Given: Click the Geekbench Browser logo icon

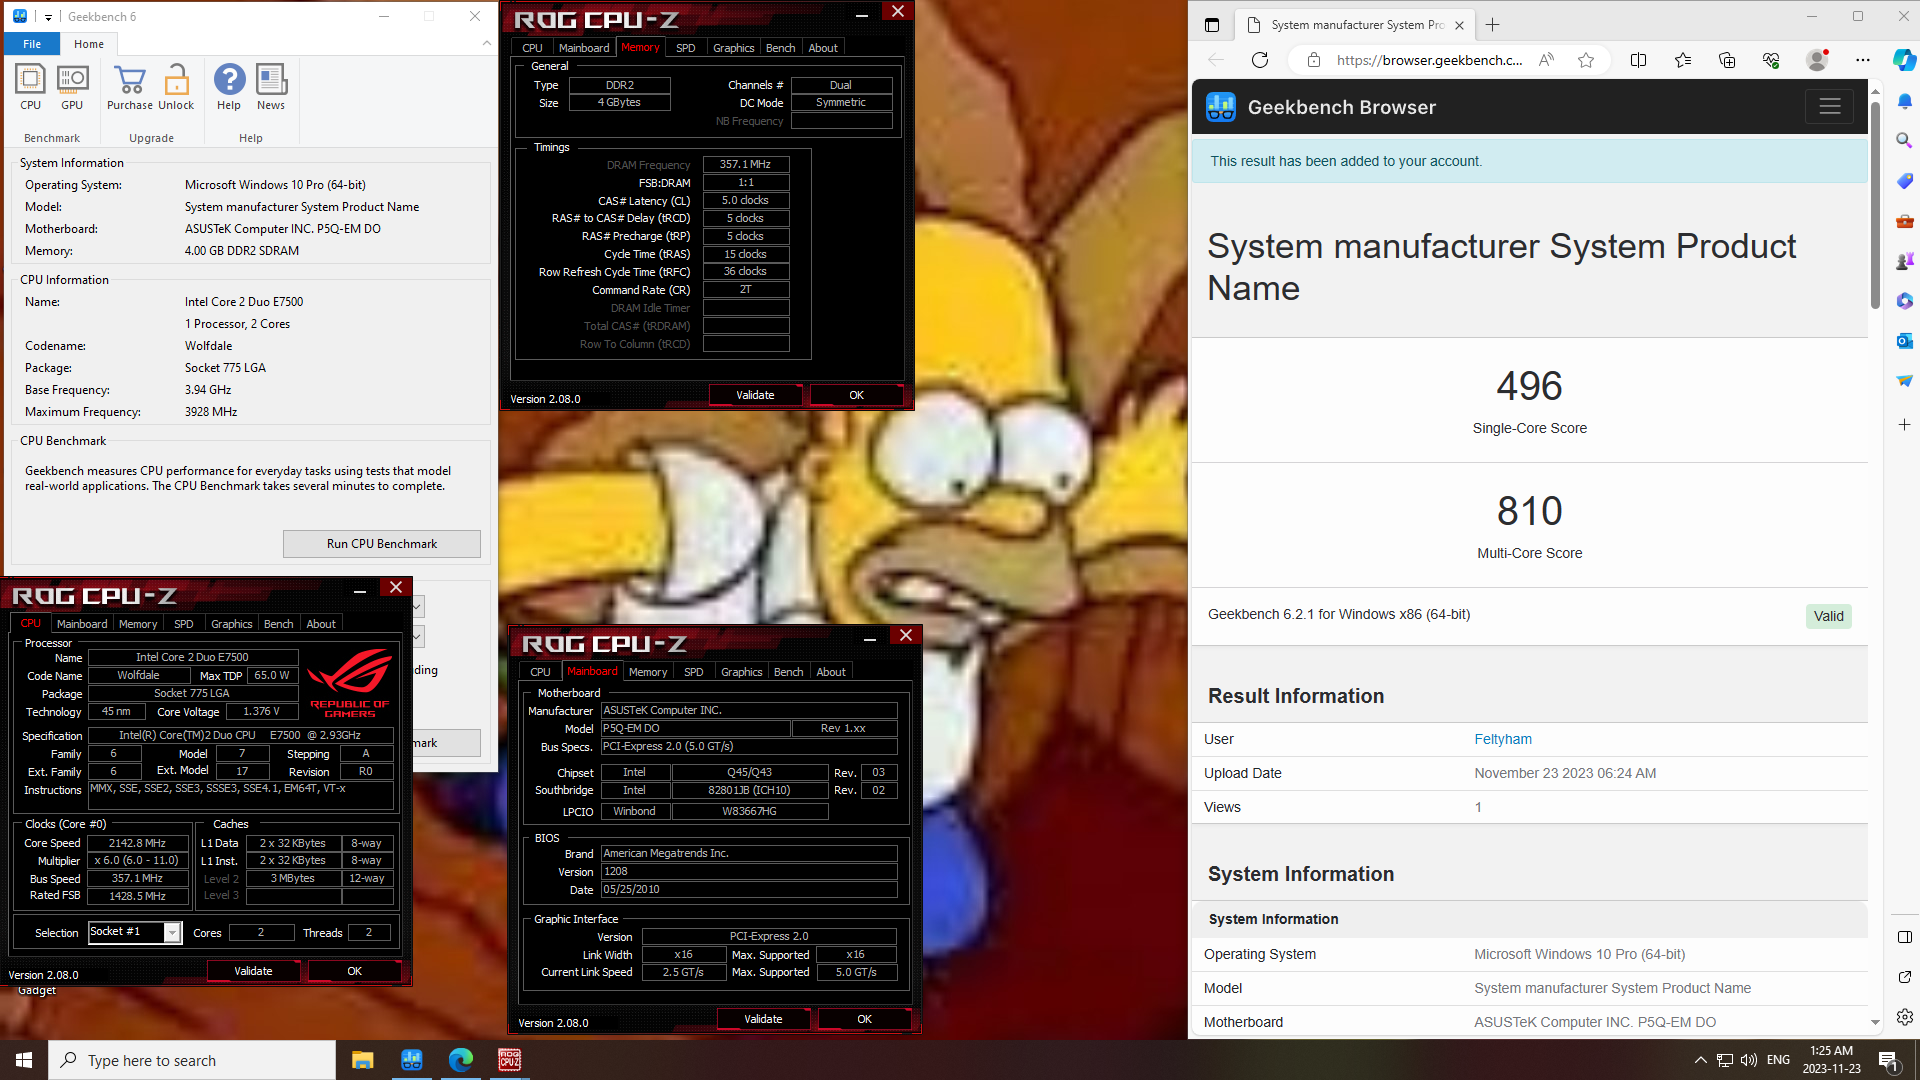Looking at the screenshot, I should pos(1220,107).
